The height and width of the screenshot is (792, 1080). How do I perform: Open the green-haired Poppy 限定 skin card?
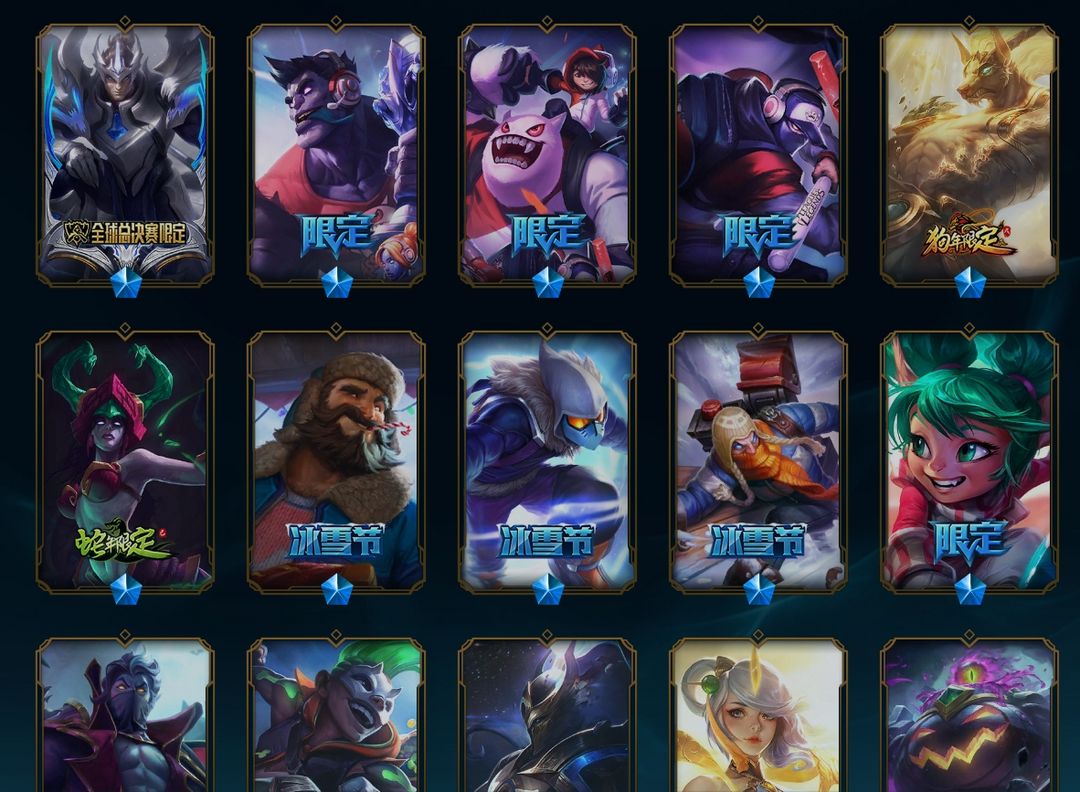click(x=969, y=462)
